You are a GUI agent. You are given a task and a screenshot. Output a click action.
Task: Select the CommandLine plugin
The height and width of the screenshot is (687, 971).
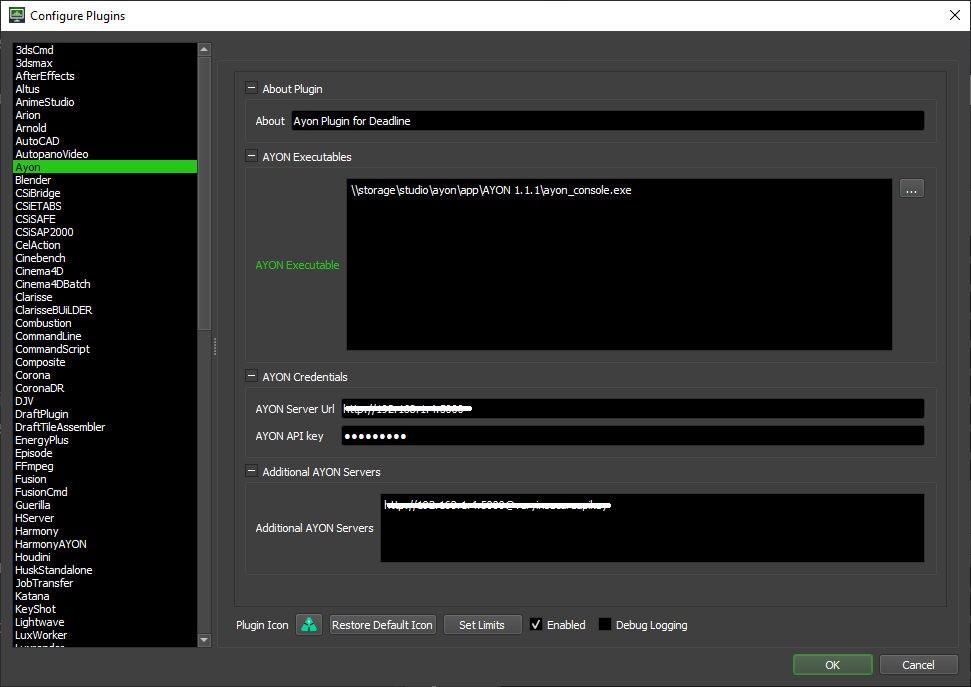(105, 336)
